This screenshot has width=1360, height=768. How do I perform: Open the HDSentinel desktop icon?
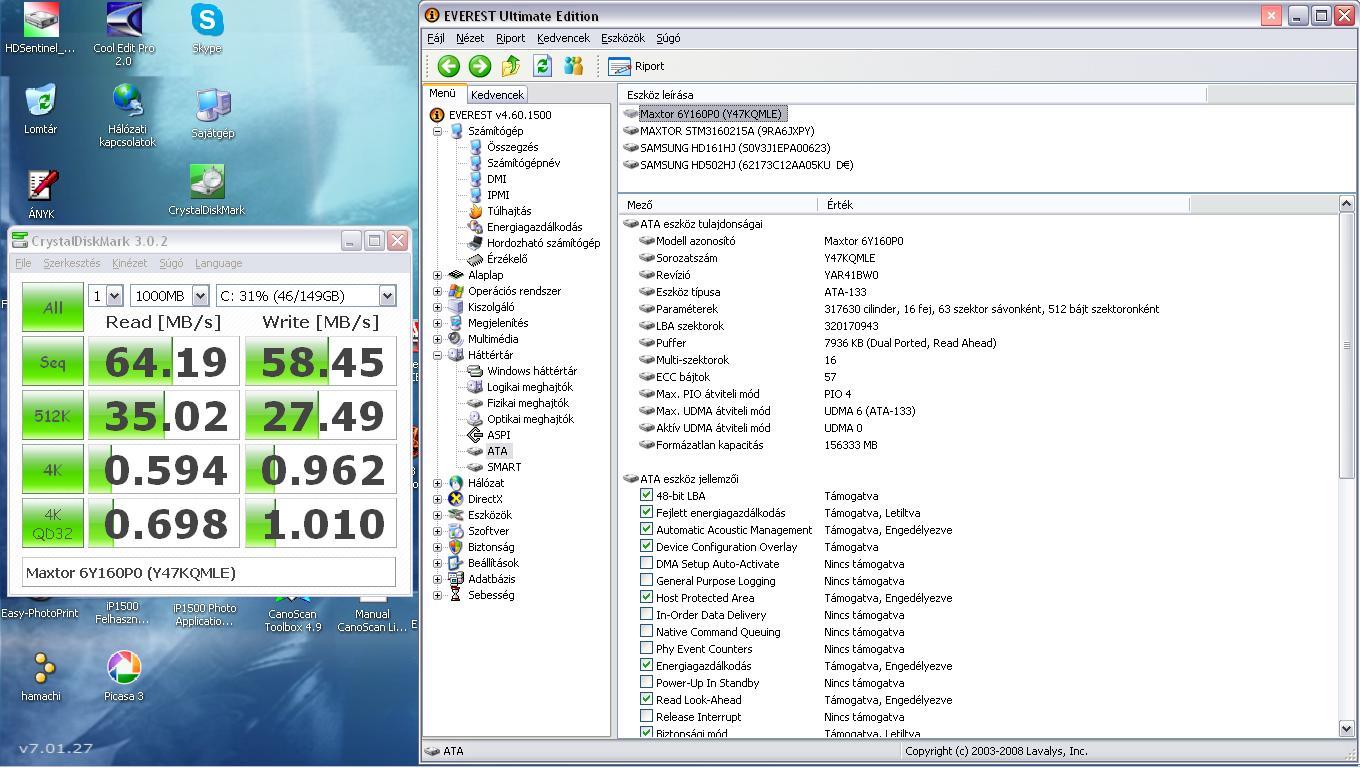40,28
